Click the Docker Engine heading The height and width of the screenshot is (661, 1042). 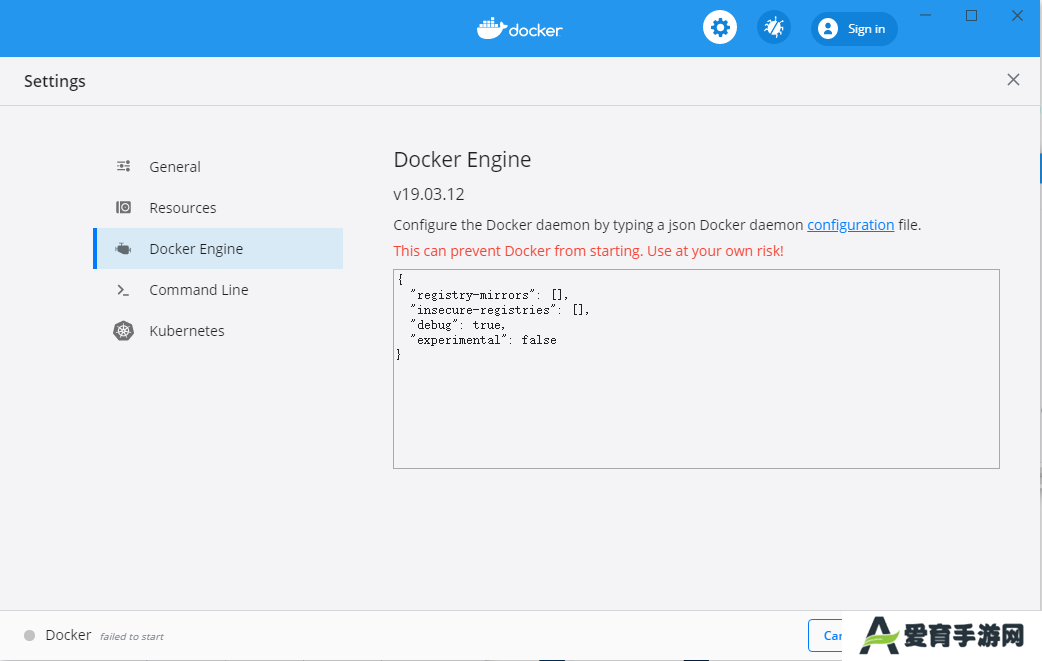point(462,159)
